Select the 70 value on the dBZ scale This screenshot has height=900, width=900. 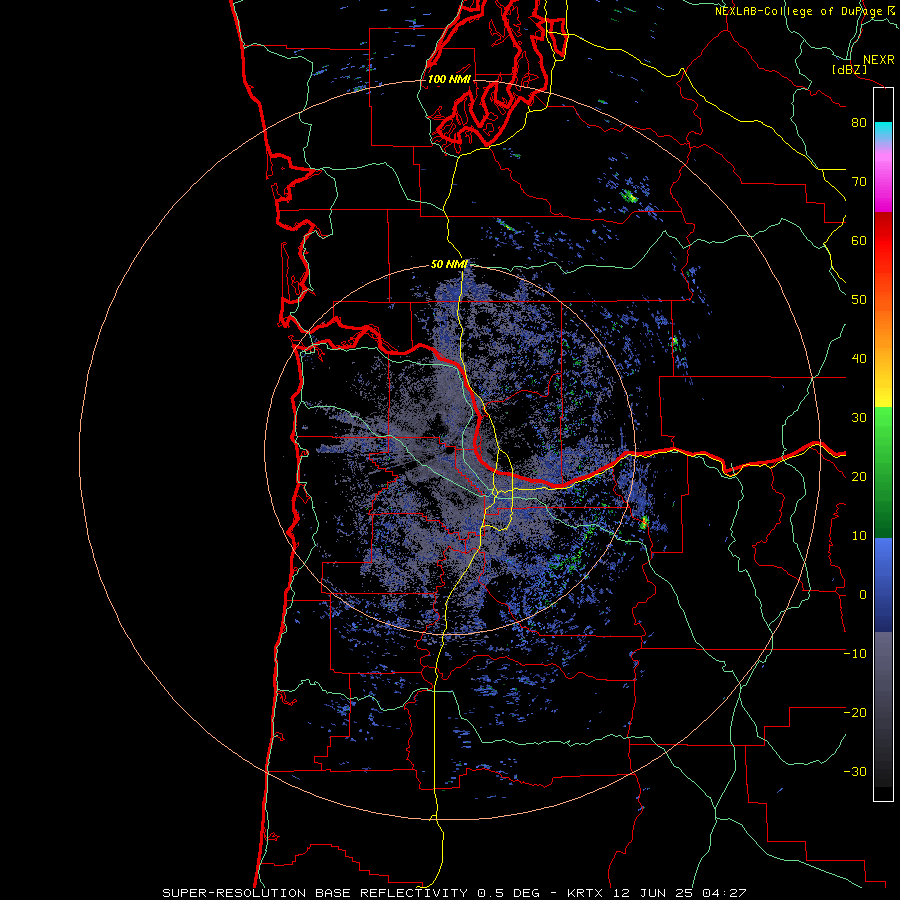[859, 182]
